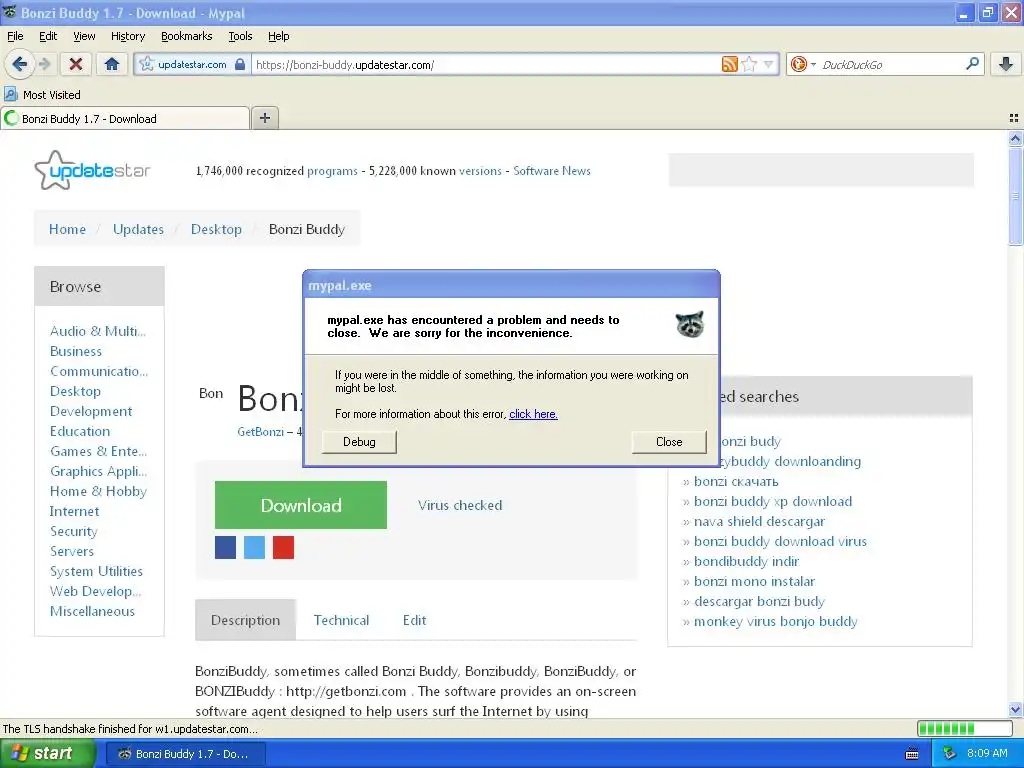The image size is (1024, 768).
Task: Click the red share square
Action: coord(283,547)
